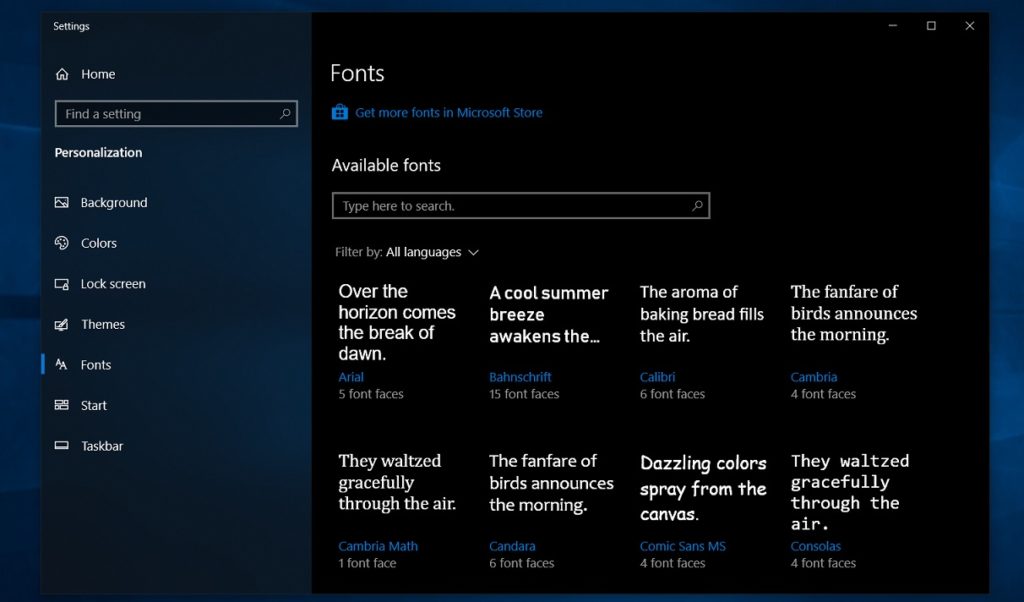Click the Find a setting search glass
This screenshot has height=602, width=1024.
[x=285, y=113]
